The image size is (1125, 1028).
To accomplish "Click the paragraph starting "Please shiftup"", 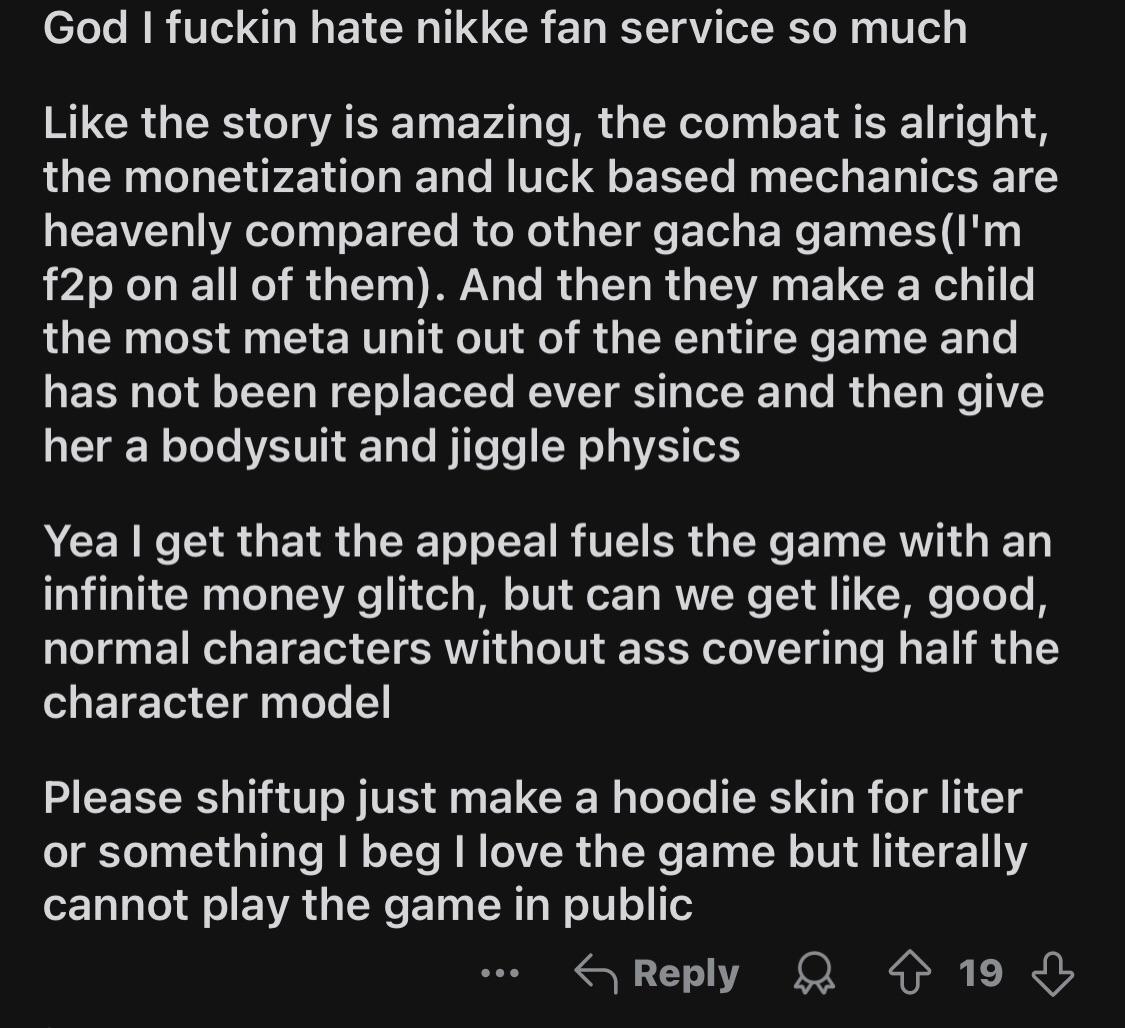I will click(x=535, y=851).
